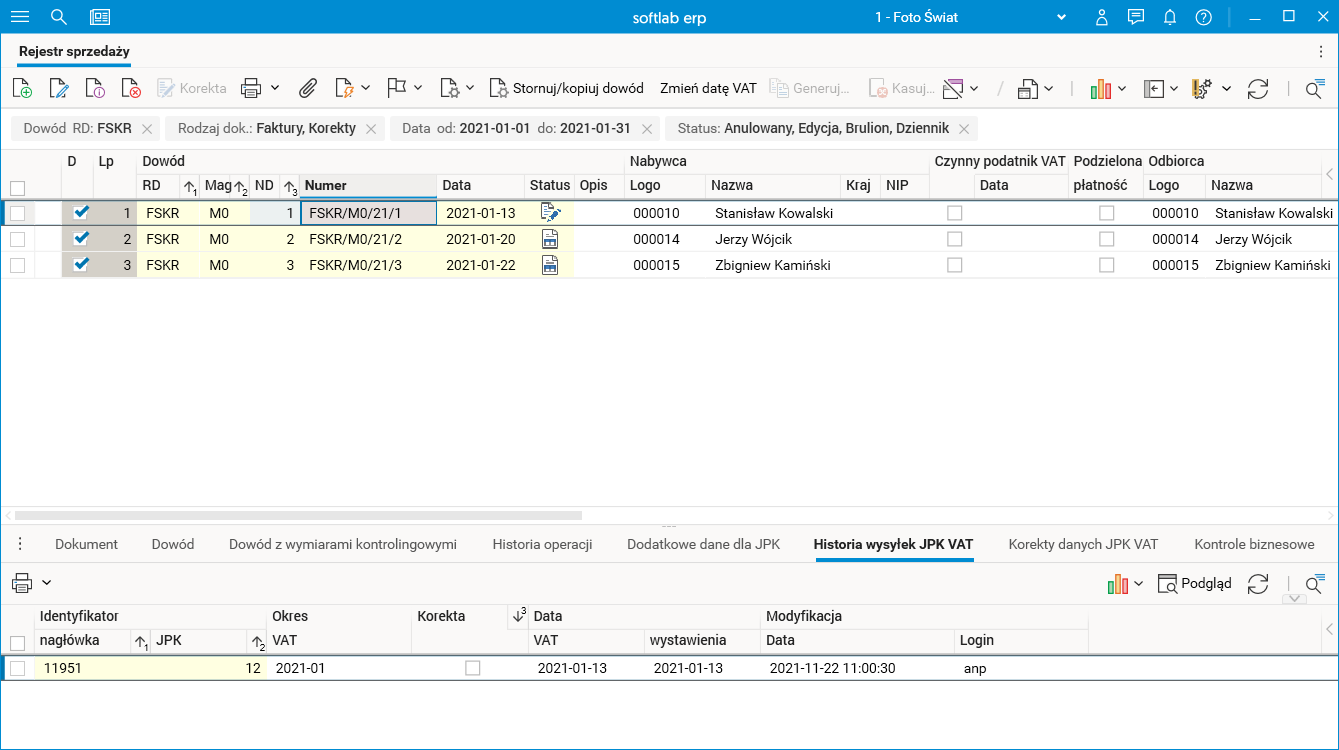
Task: Expand the print dropdown arrow in the top toolbar
Action: tap(275, 88)
